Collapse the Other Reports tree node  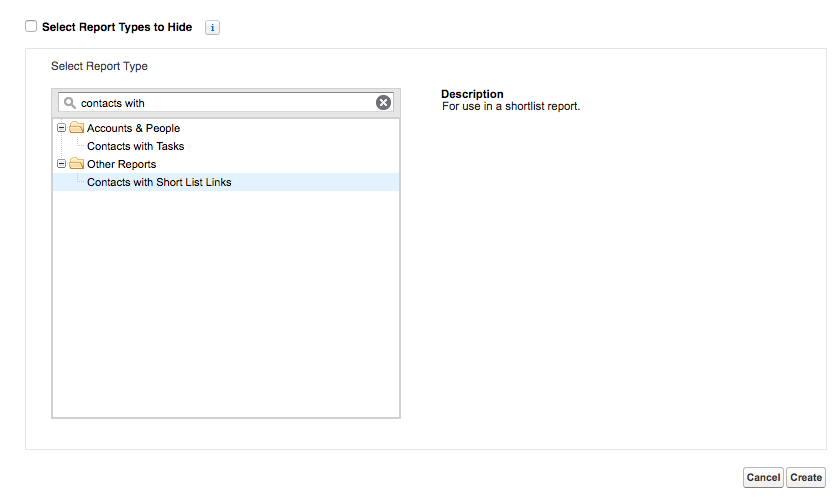[x=61, y=163]
